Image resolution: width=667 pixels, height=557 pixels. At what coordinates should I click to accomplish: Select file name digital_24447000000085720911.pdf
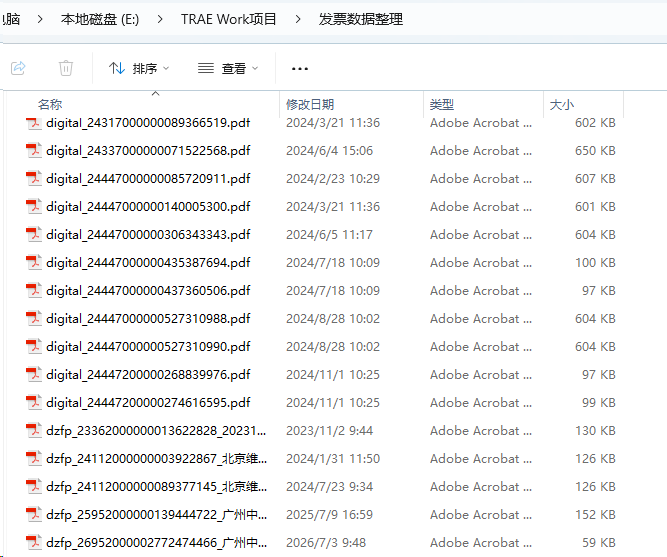click(x=148, y=179)
